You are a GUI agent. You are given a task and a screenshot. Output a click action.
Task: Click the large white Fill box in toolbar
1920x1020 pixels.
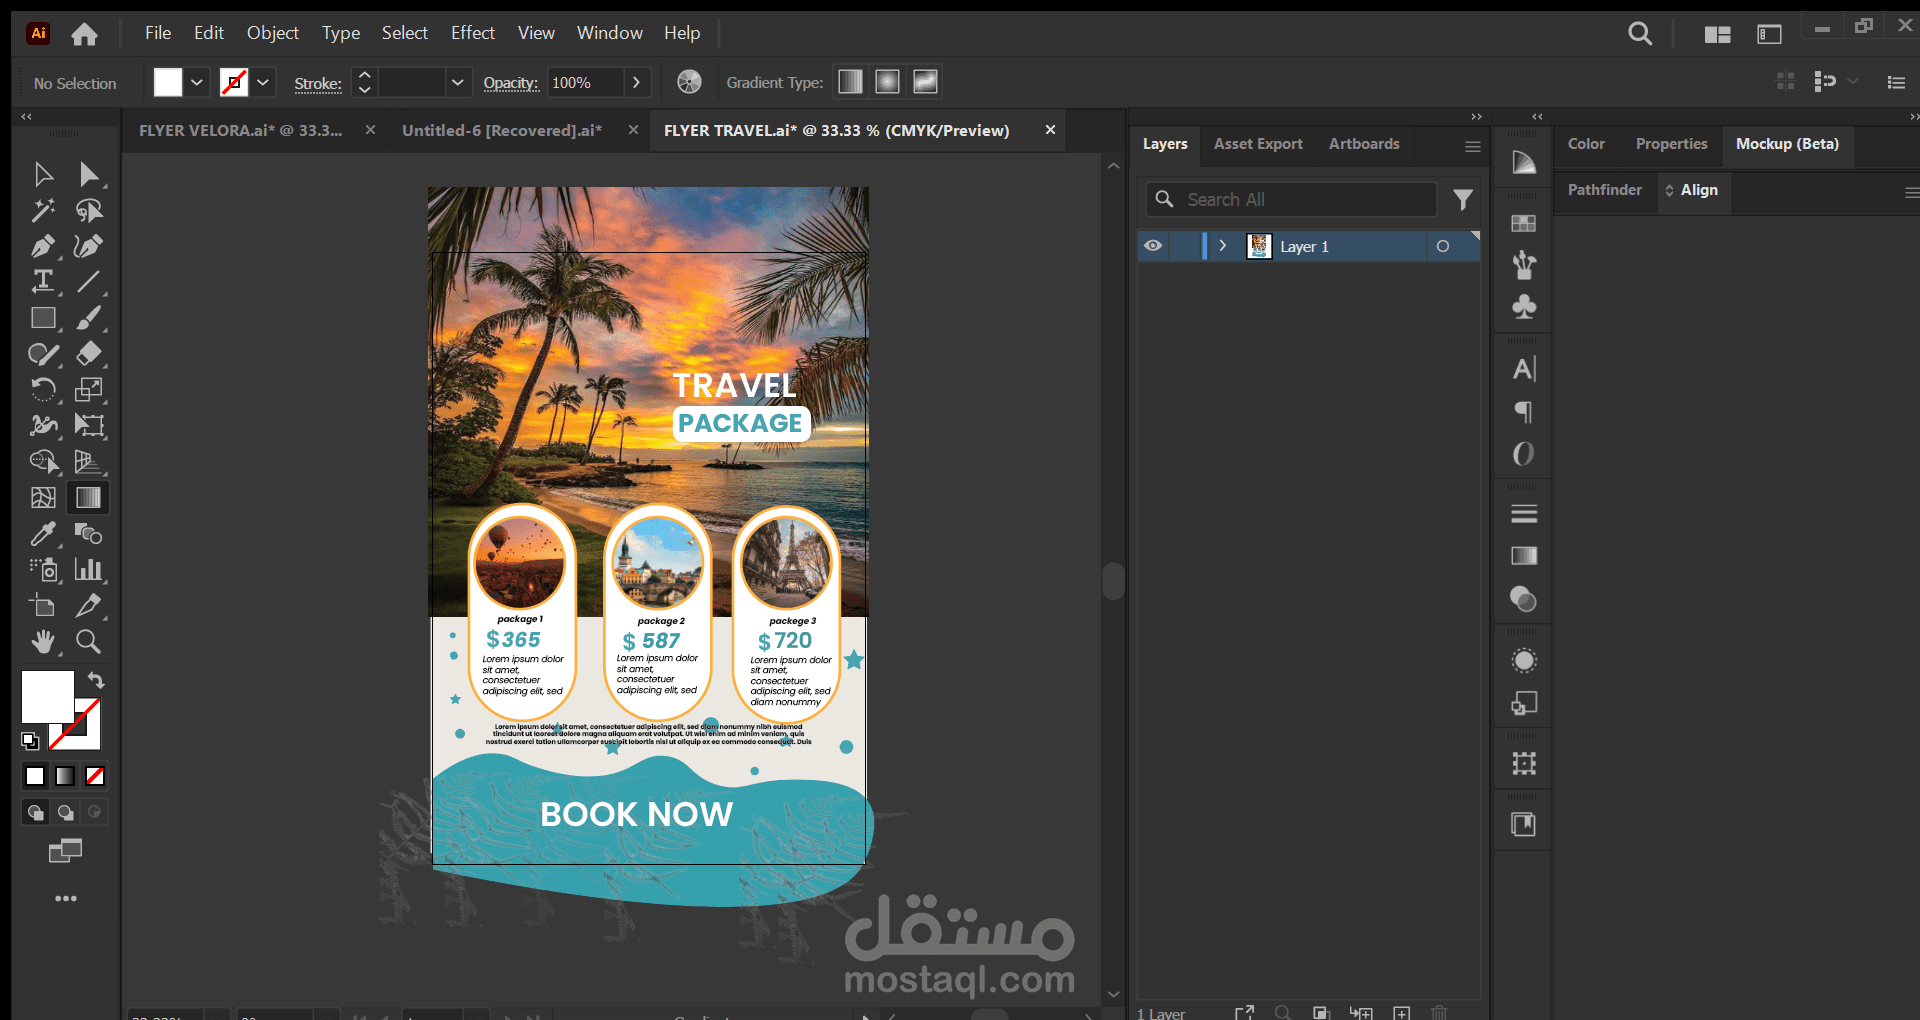click(48, 696)
